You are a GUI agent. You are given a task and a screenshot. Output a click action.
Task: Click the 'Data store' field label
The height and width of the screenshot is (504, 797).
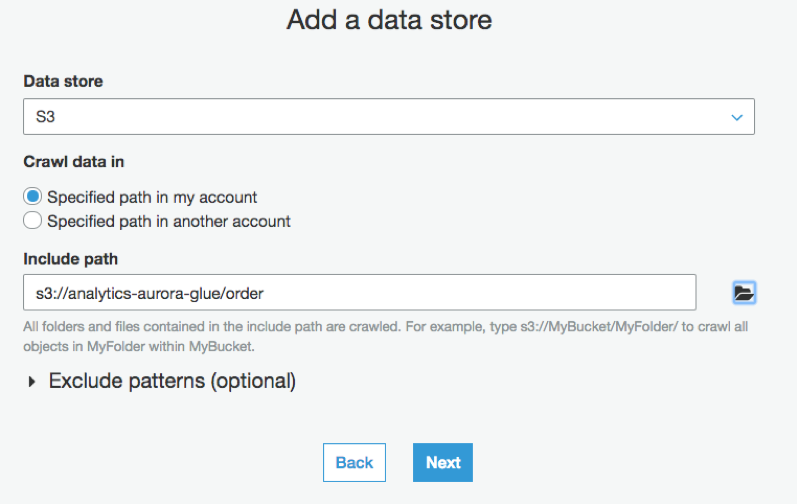pos(63,81)
